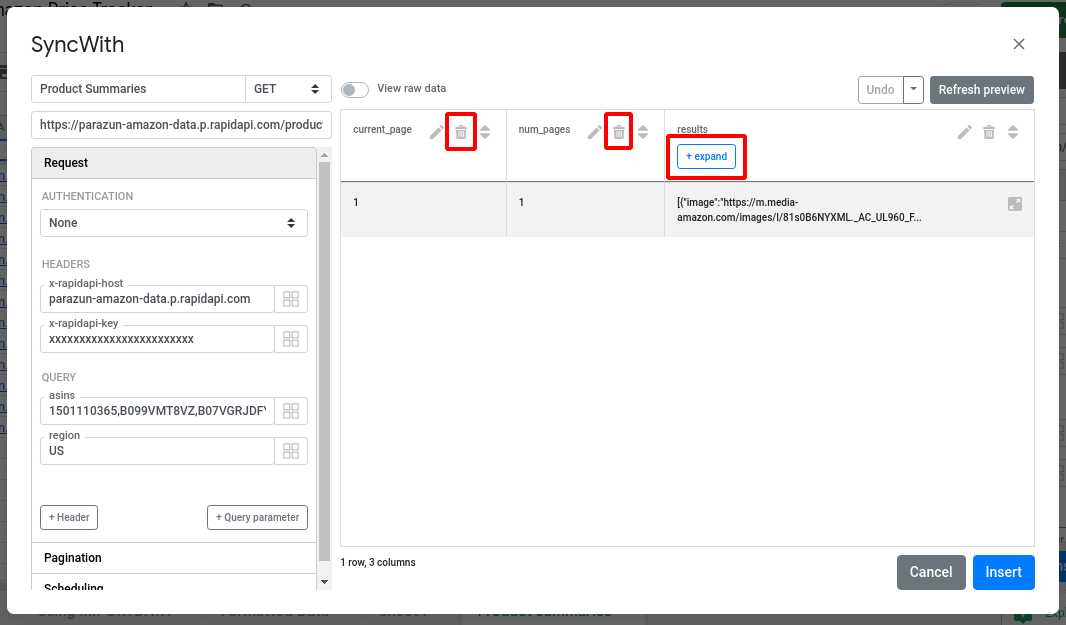Click the + expand button in results
The image size is (1066, 625).
pos(706,157)
